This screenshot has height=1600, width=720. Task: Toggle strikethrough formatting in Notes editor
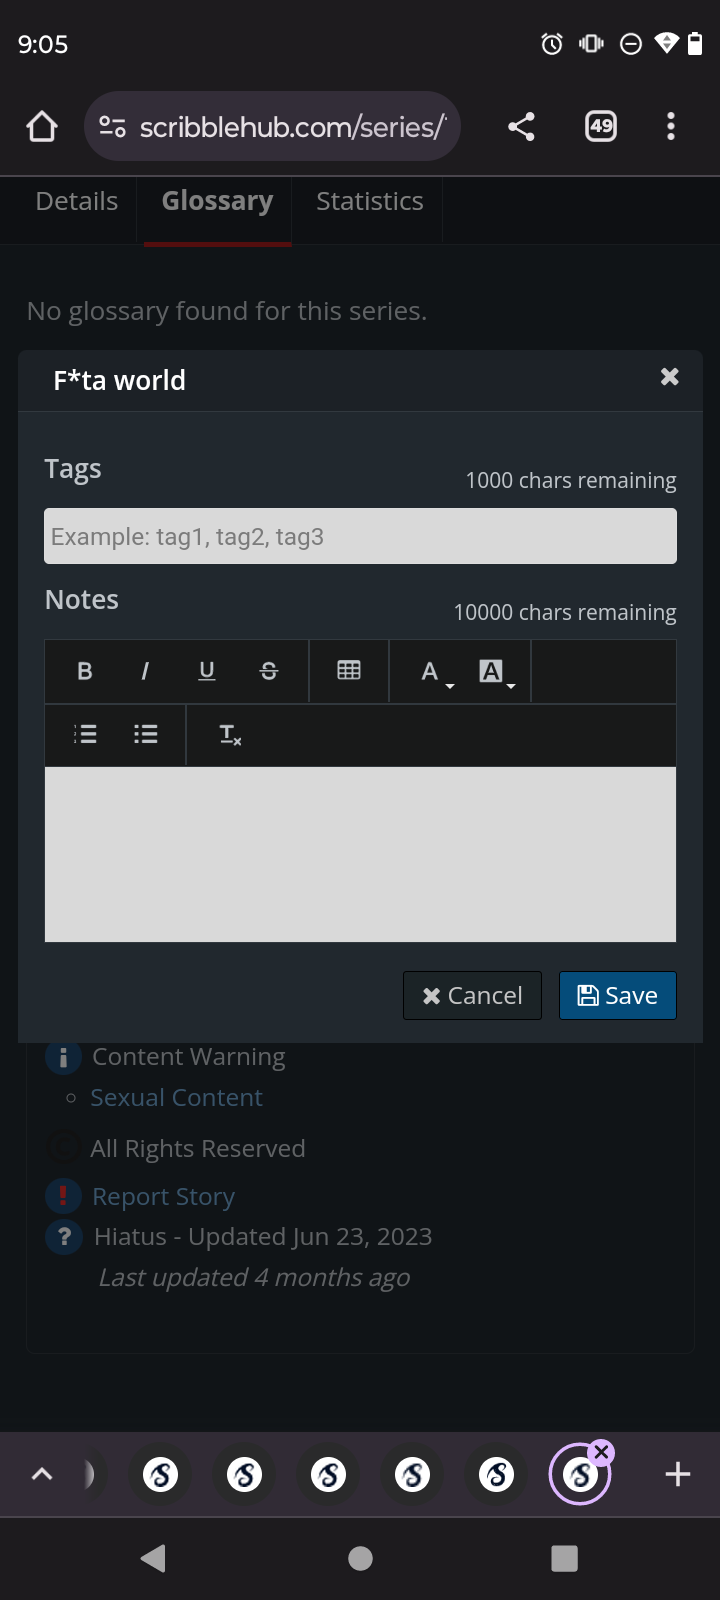point(269,671)
